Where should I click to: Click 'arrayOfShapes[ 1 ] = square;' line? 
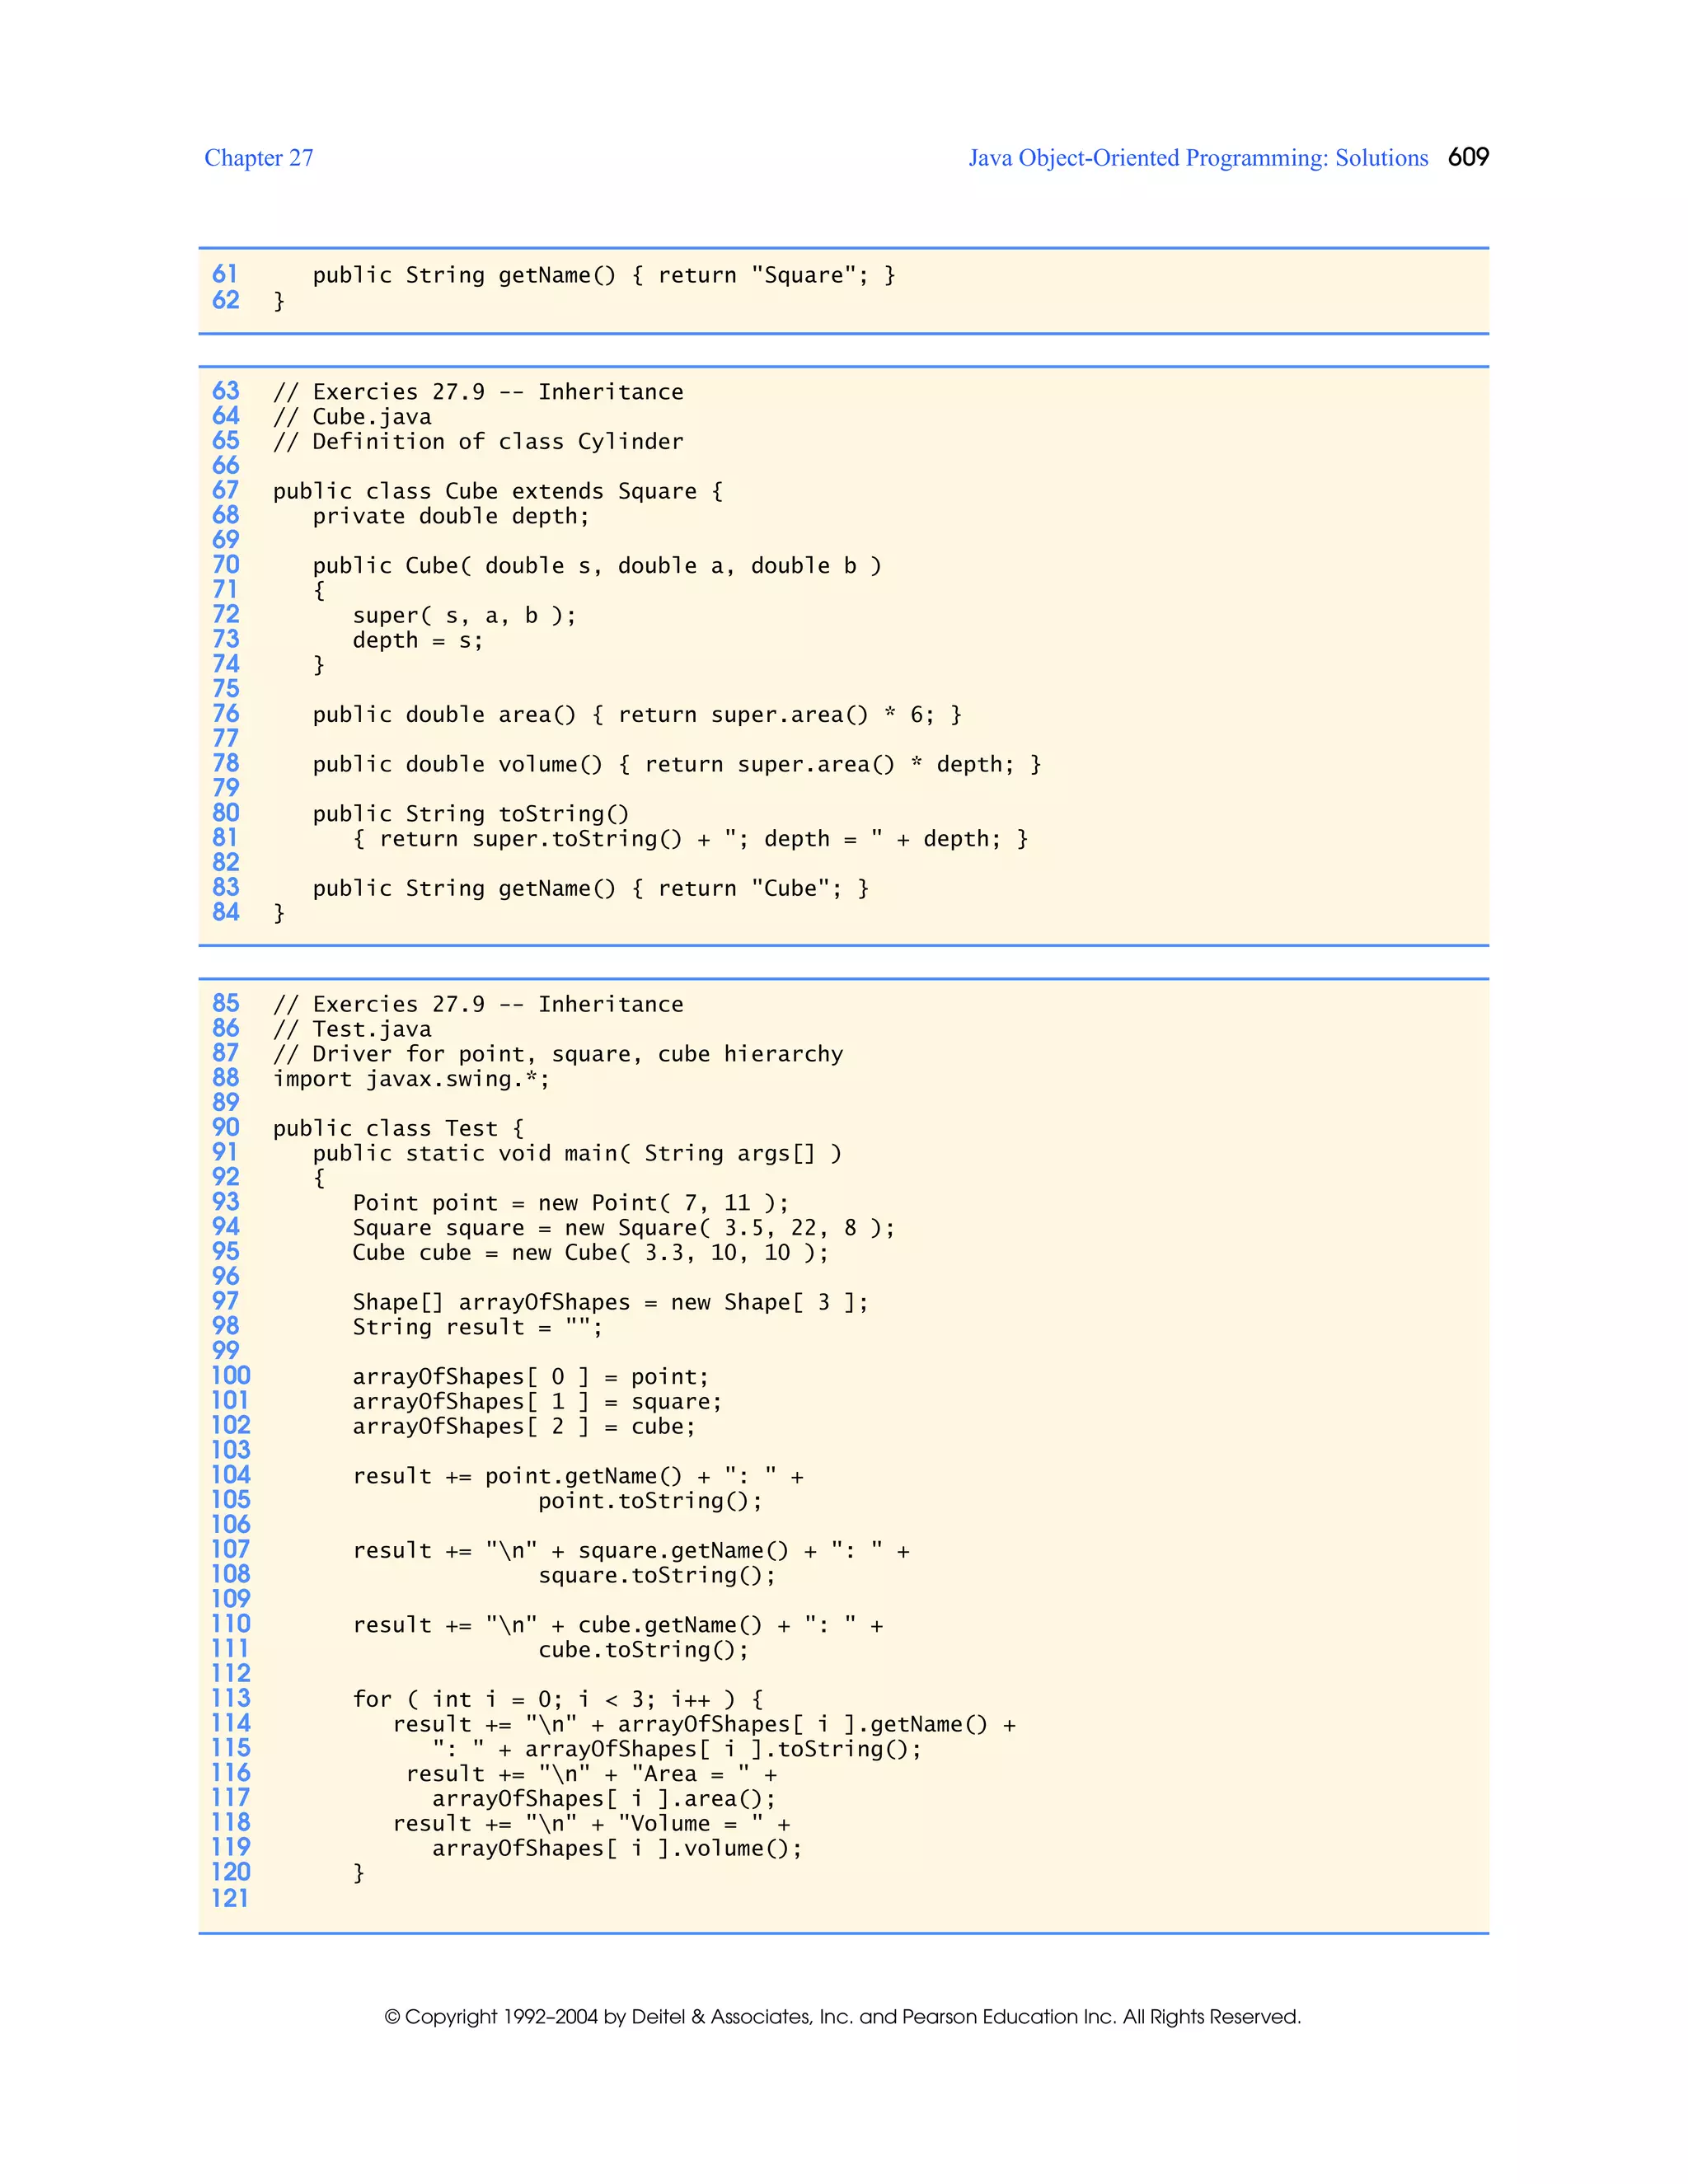(537, 1401)
